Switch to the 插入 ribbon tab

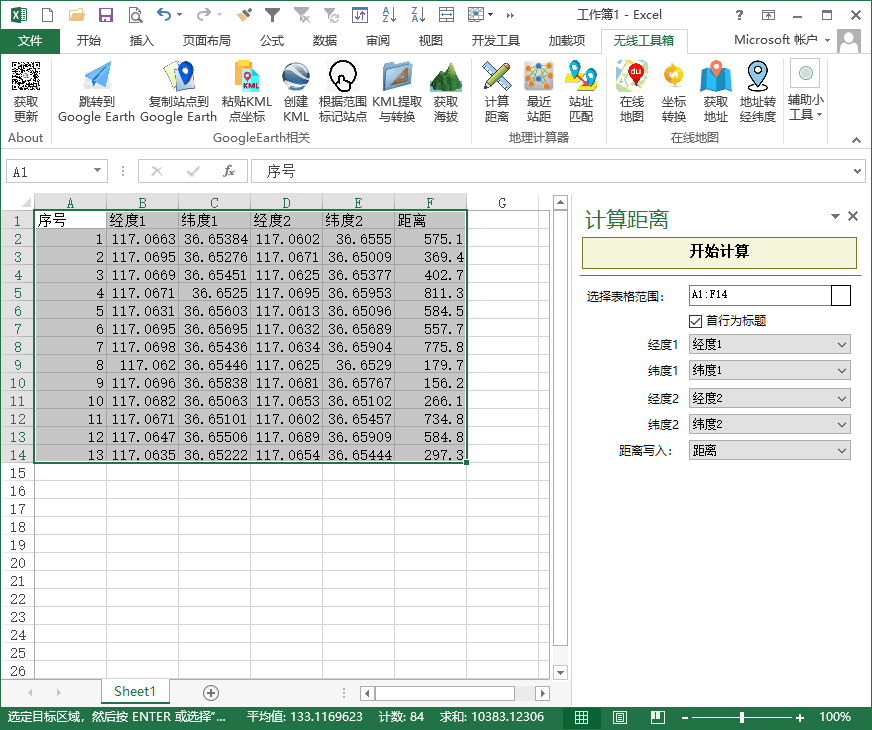tap(141, 41)
